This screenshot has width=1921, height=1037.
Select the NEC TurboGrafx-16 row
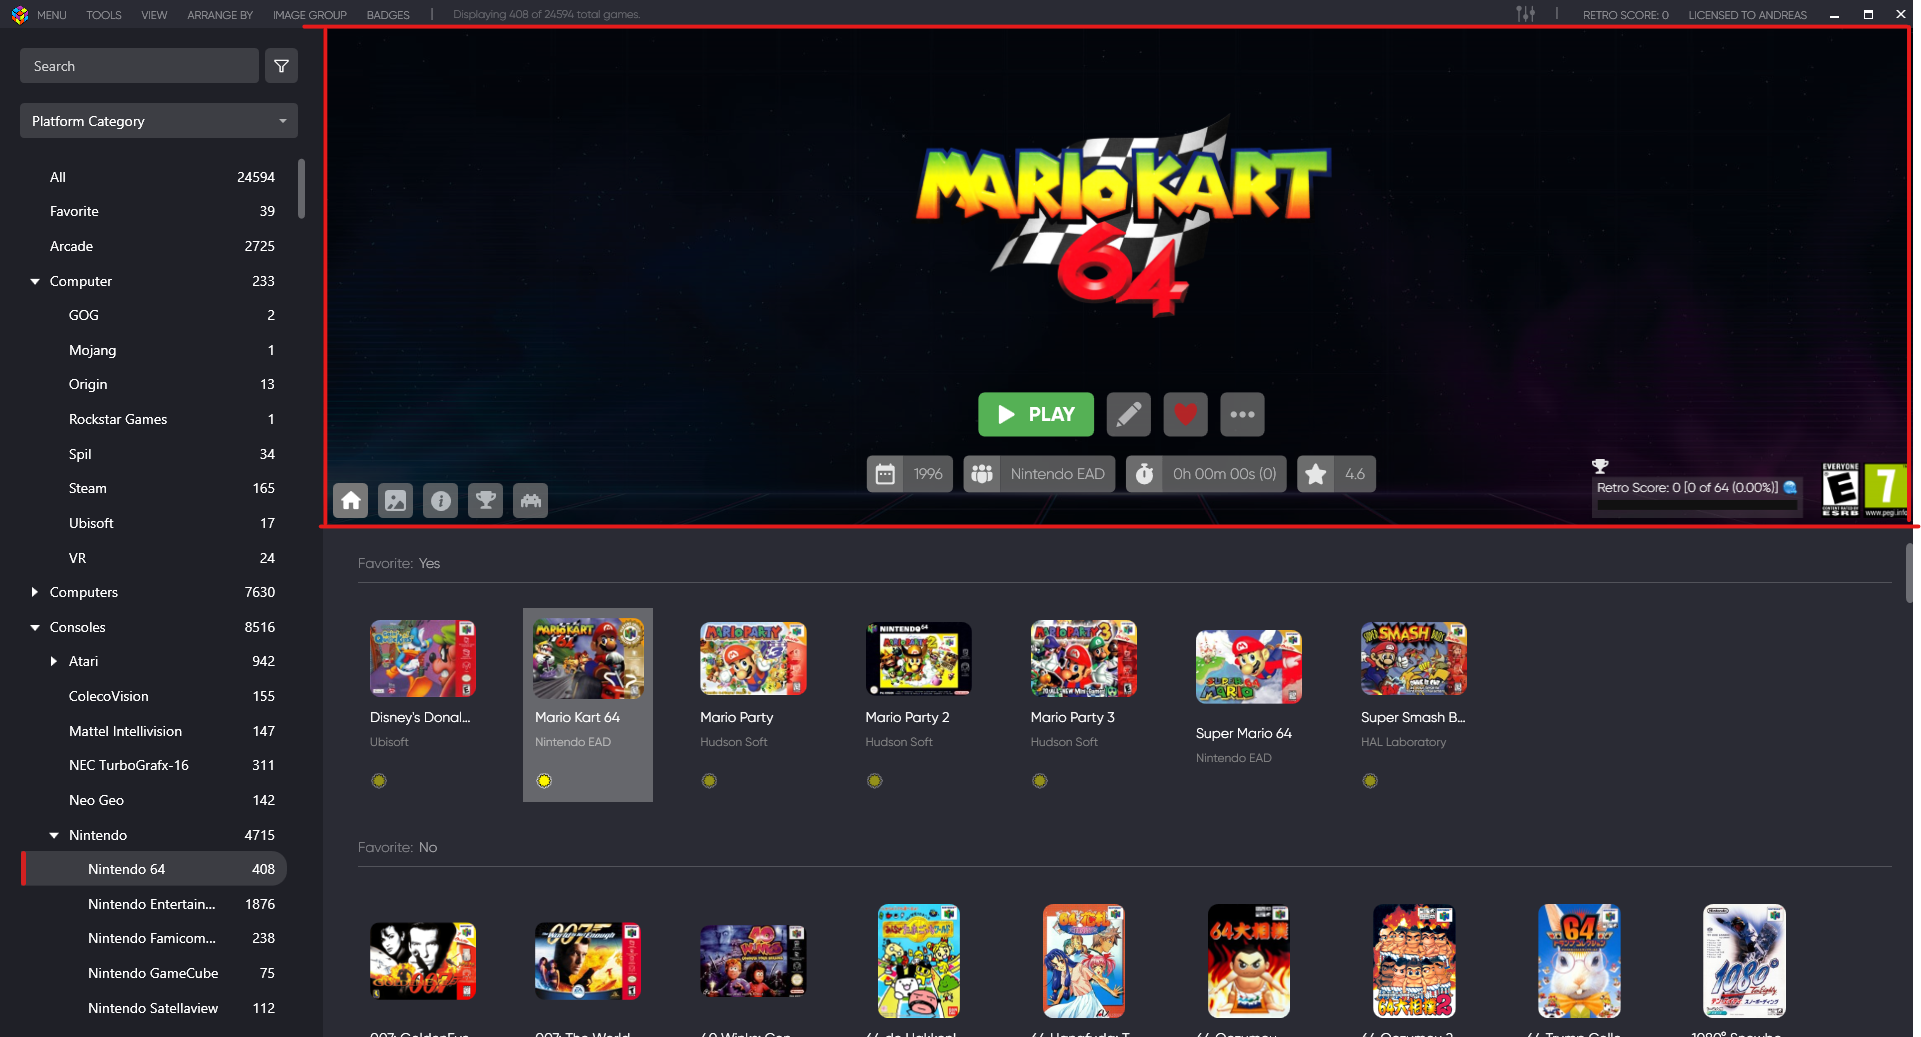[154, 765]
